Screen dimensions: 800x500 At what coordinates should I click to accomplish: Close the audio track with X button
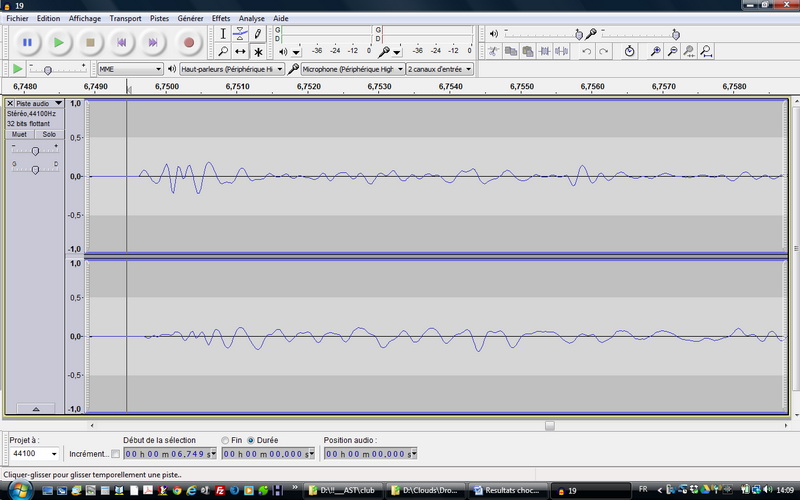click(x=10, y=103)
